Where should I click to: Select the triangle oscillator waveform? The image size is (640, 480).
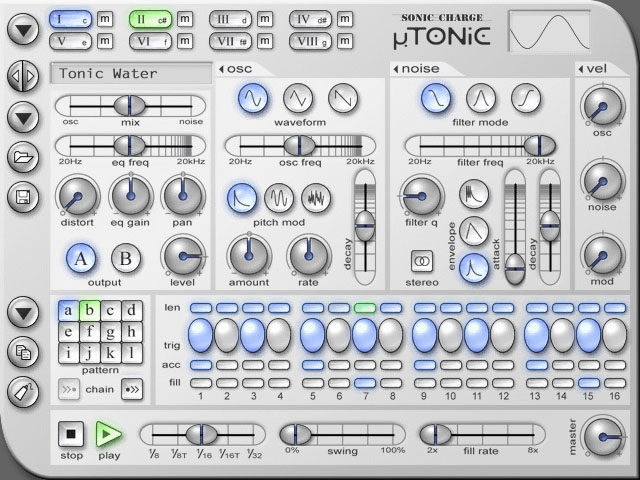point(298,98)
